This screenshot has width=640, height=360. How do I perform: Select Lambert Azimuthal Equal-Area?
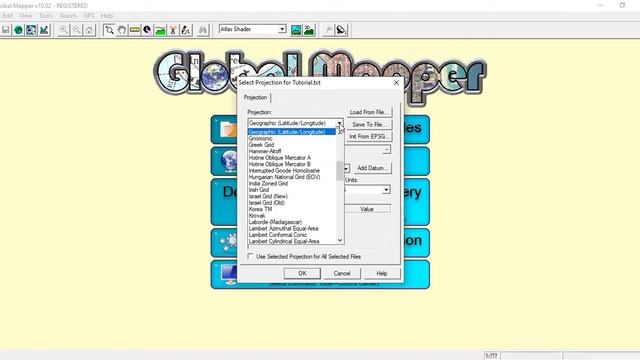click(292, 229)
